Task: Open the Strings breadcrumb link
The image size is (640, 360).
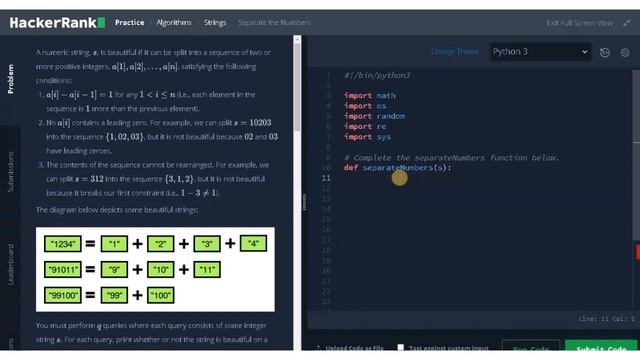Action: click(215, 23)
